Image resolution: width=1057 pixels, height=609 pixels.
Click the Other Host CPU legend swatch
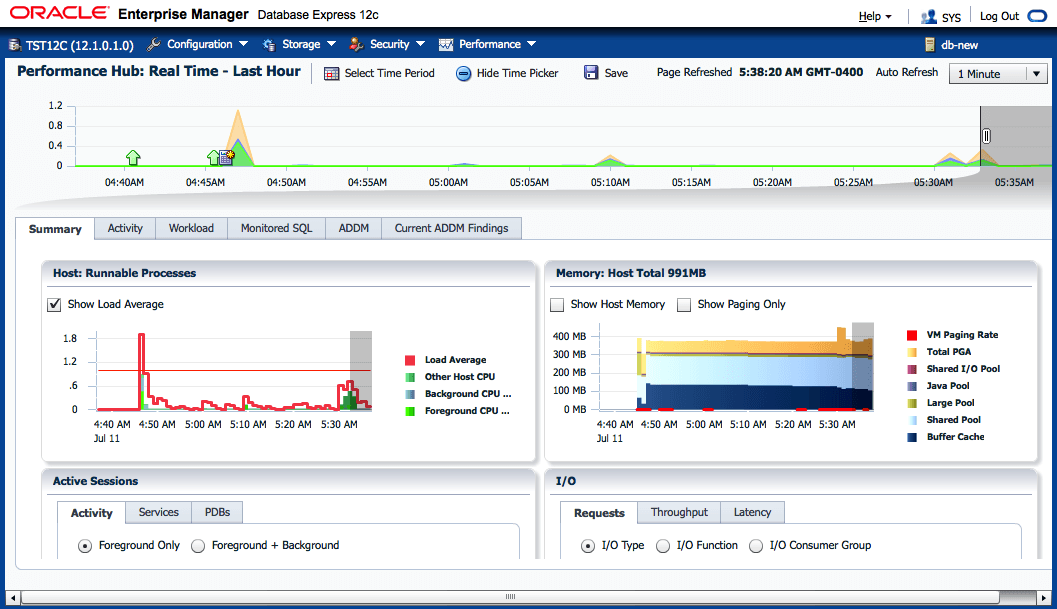(x=410, y=377)
